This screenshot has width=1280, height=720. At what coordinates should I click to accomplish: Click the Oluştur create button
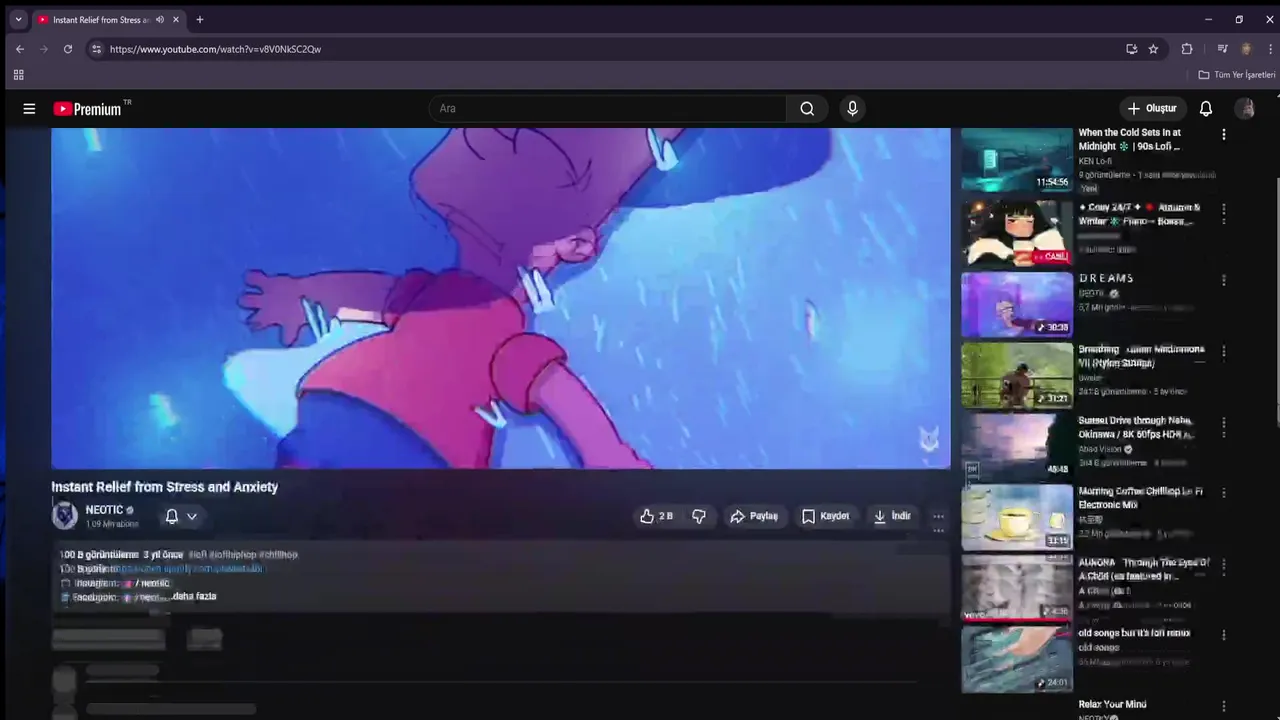[x=1152, y=109]
